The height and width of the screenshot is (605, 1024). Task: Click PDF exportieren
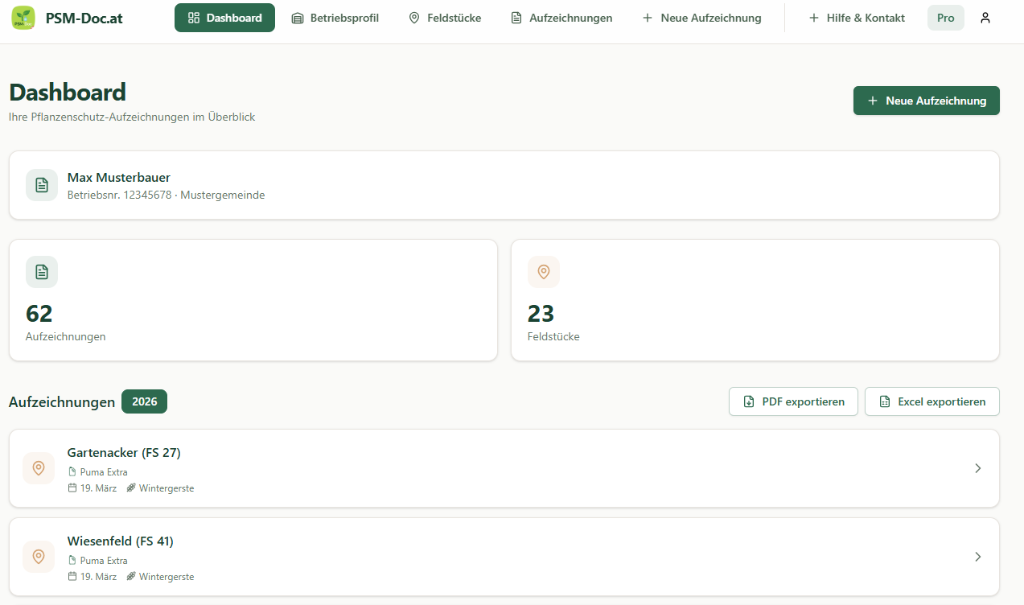793,401
